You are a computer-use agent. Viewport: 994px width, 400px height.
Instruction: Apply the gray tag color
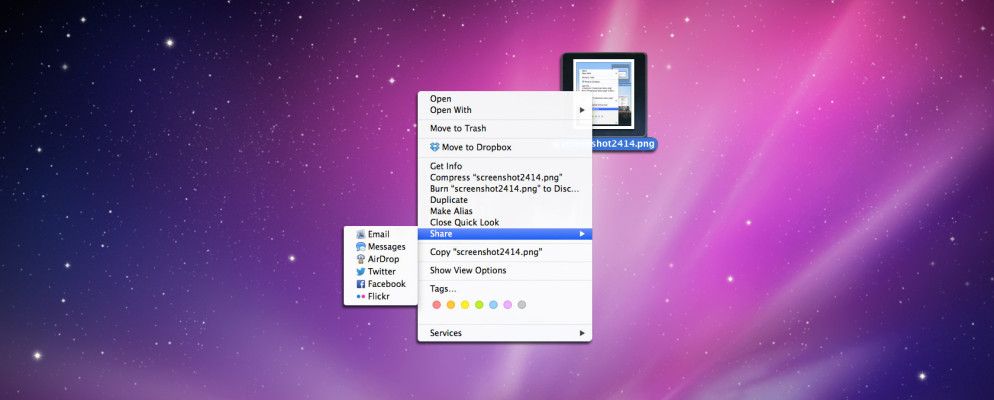tap(522, 305)
